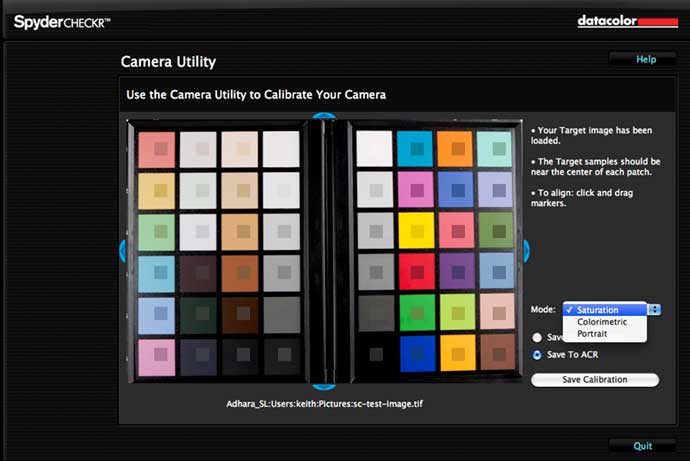Click the deep blue patch in the right panel's bottom row
690x461 pixels.
point(417,353)
